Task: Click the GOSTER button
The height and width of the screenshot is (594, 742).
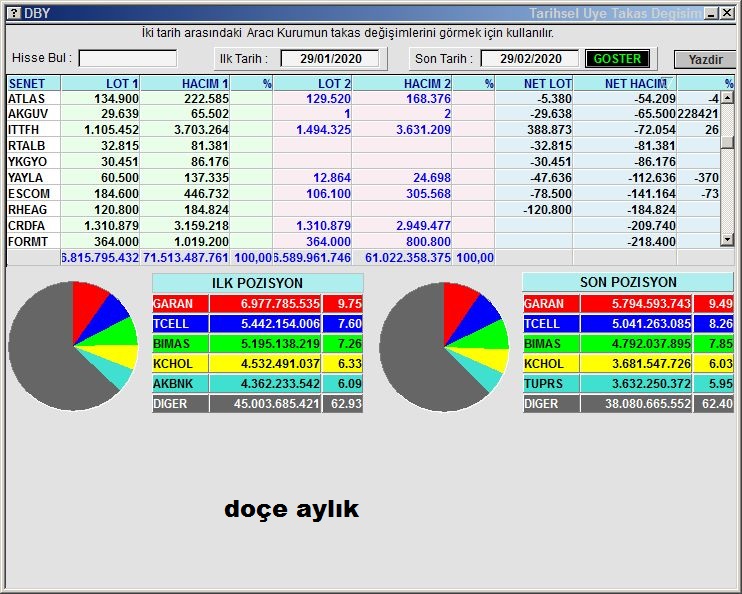Action: [x=617, y=59]
